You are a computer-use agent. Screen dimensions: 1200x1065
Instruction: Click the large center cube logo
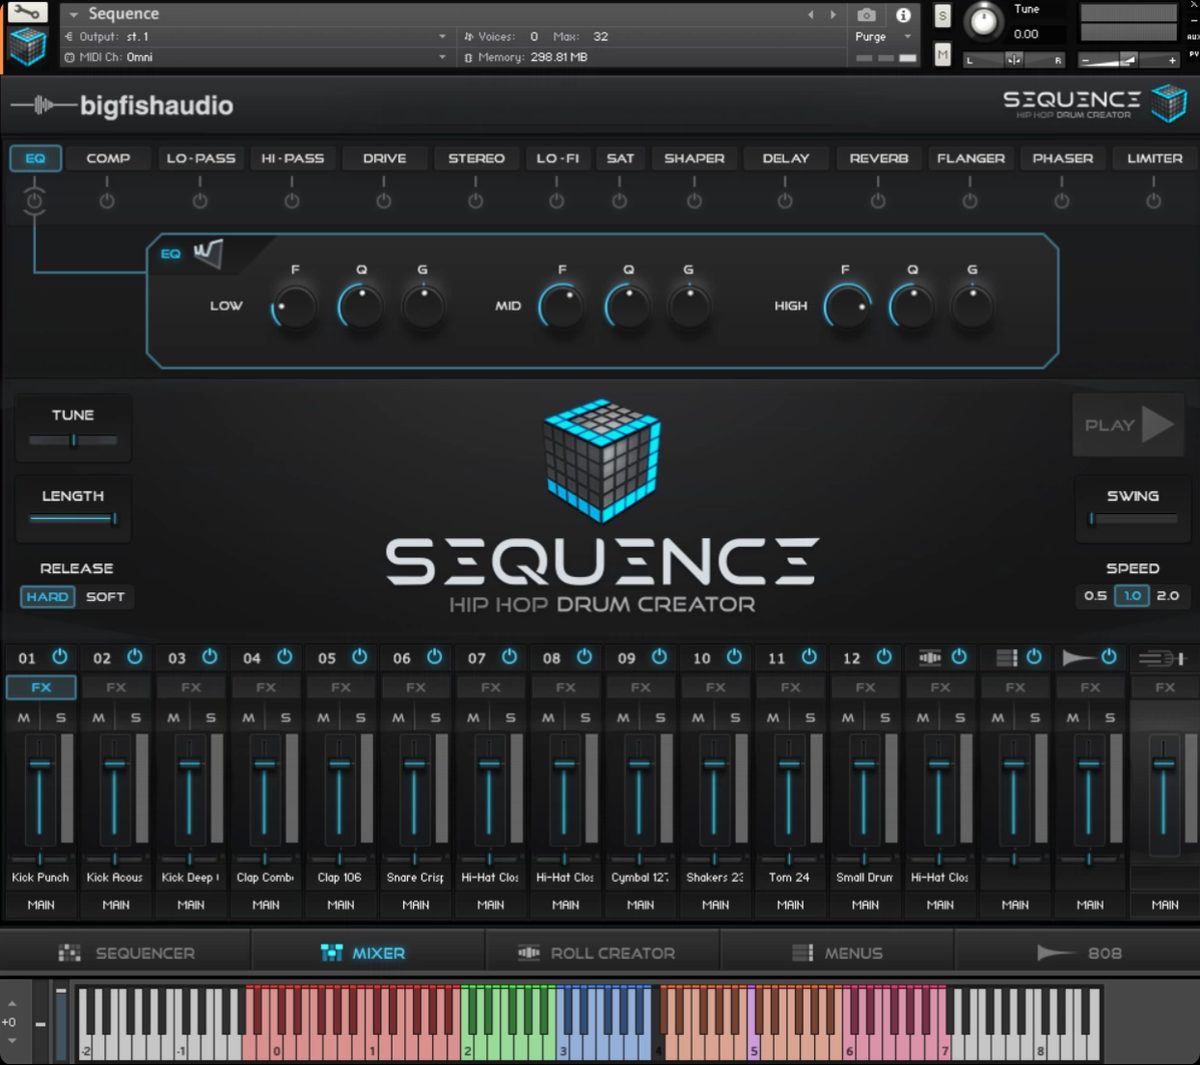[x=602, y=460]
